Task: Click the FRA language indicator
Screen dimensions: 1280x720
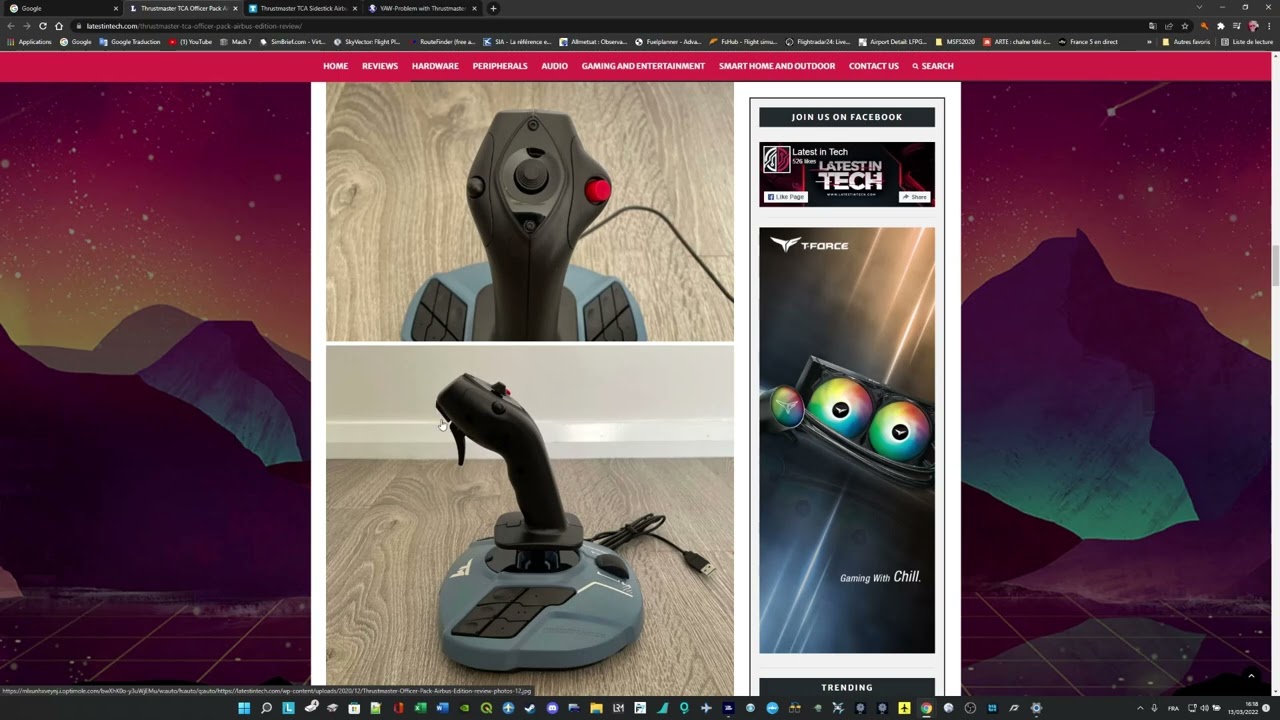Action: click(x=1173, y=708)
